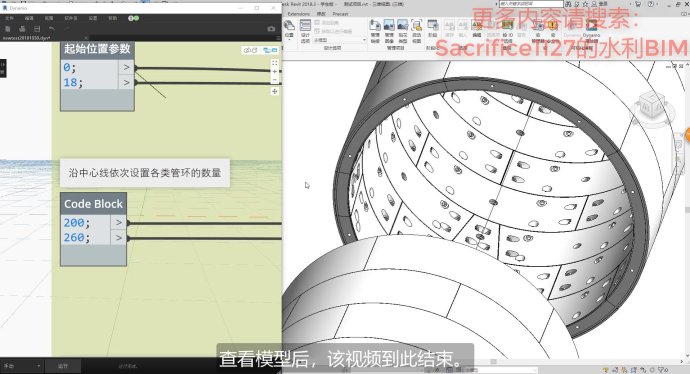Select the 起始位置参数 node header
This screenshot has height=374, width=690.
coord(97,49)
